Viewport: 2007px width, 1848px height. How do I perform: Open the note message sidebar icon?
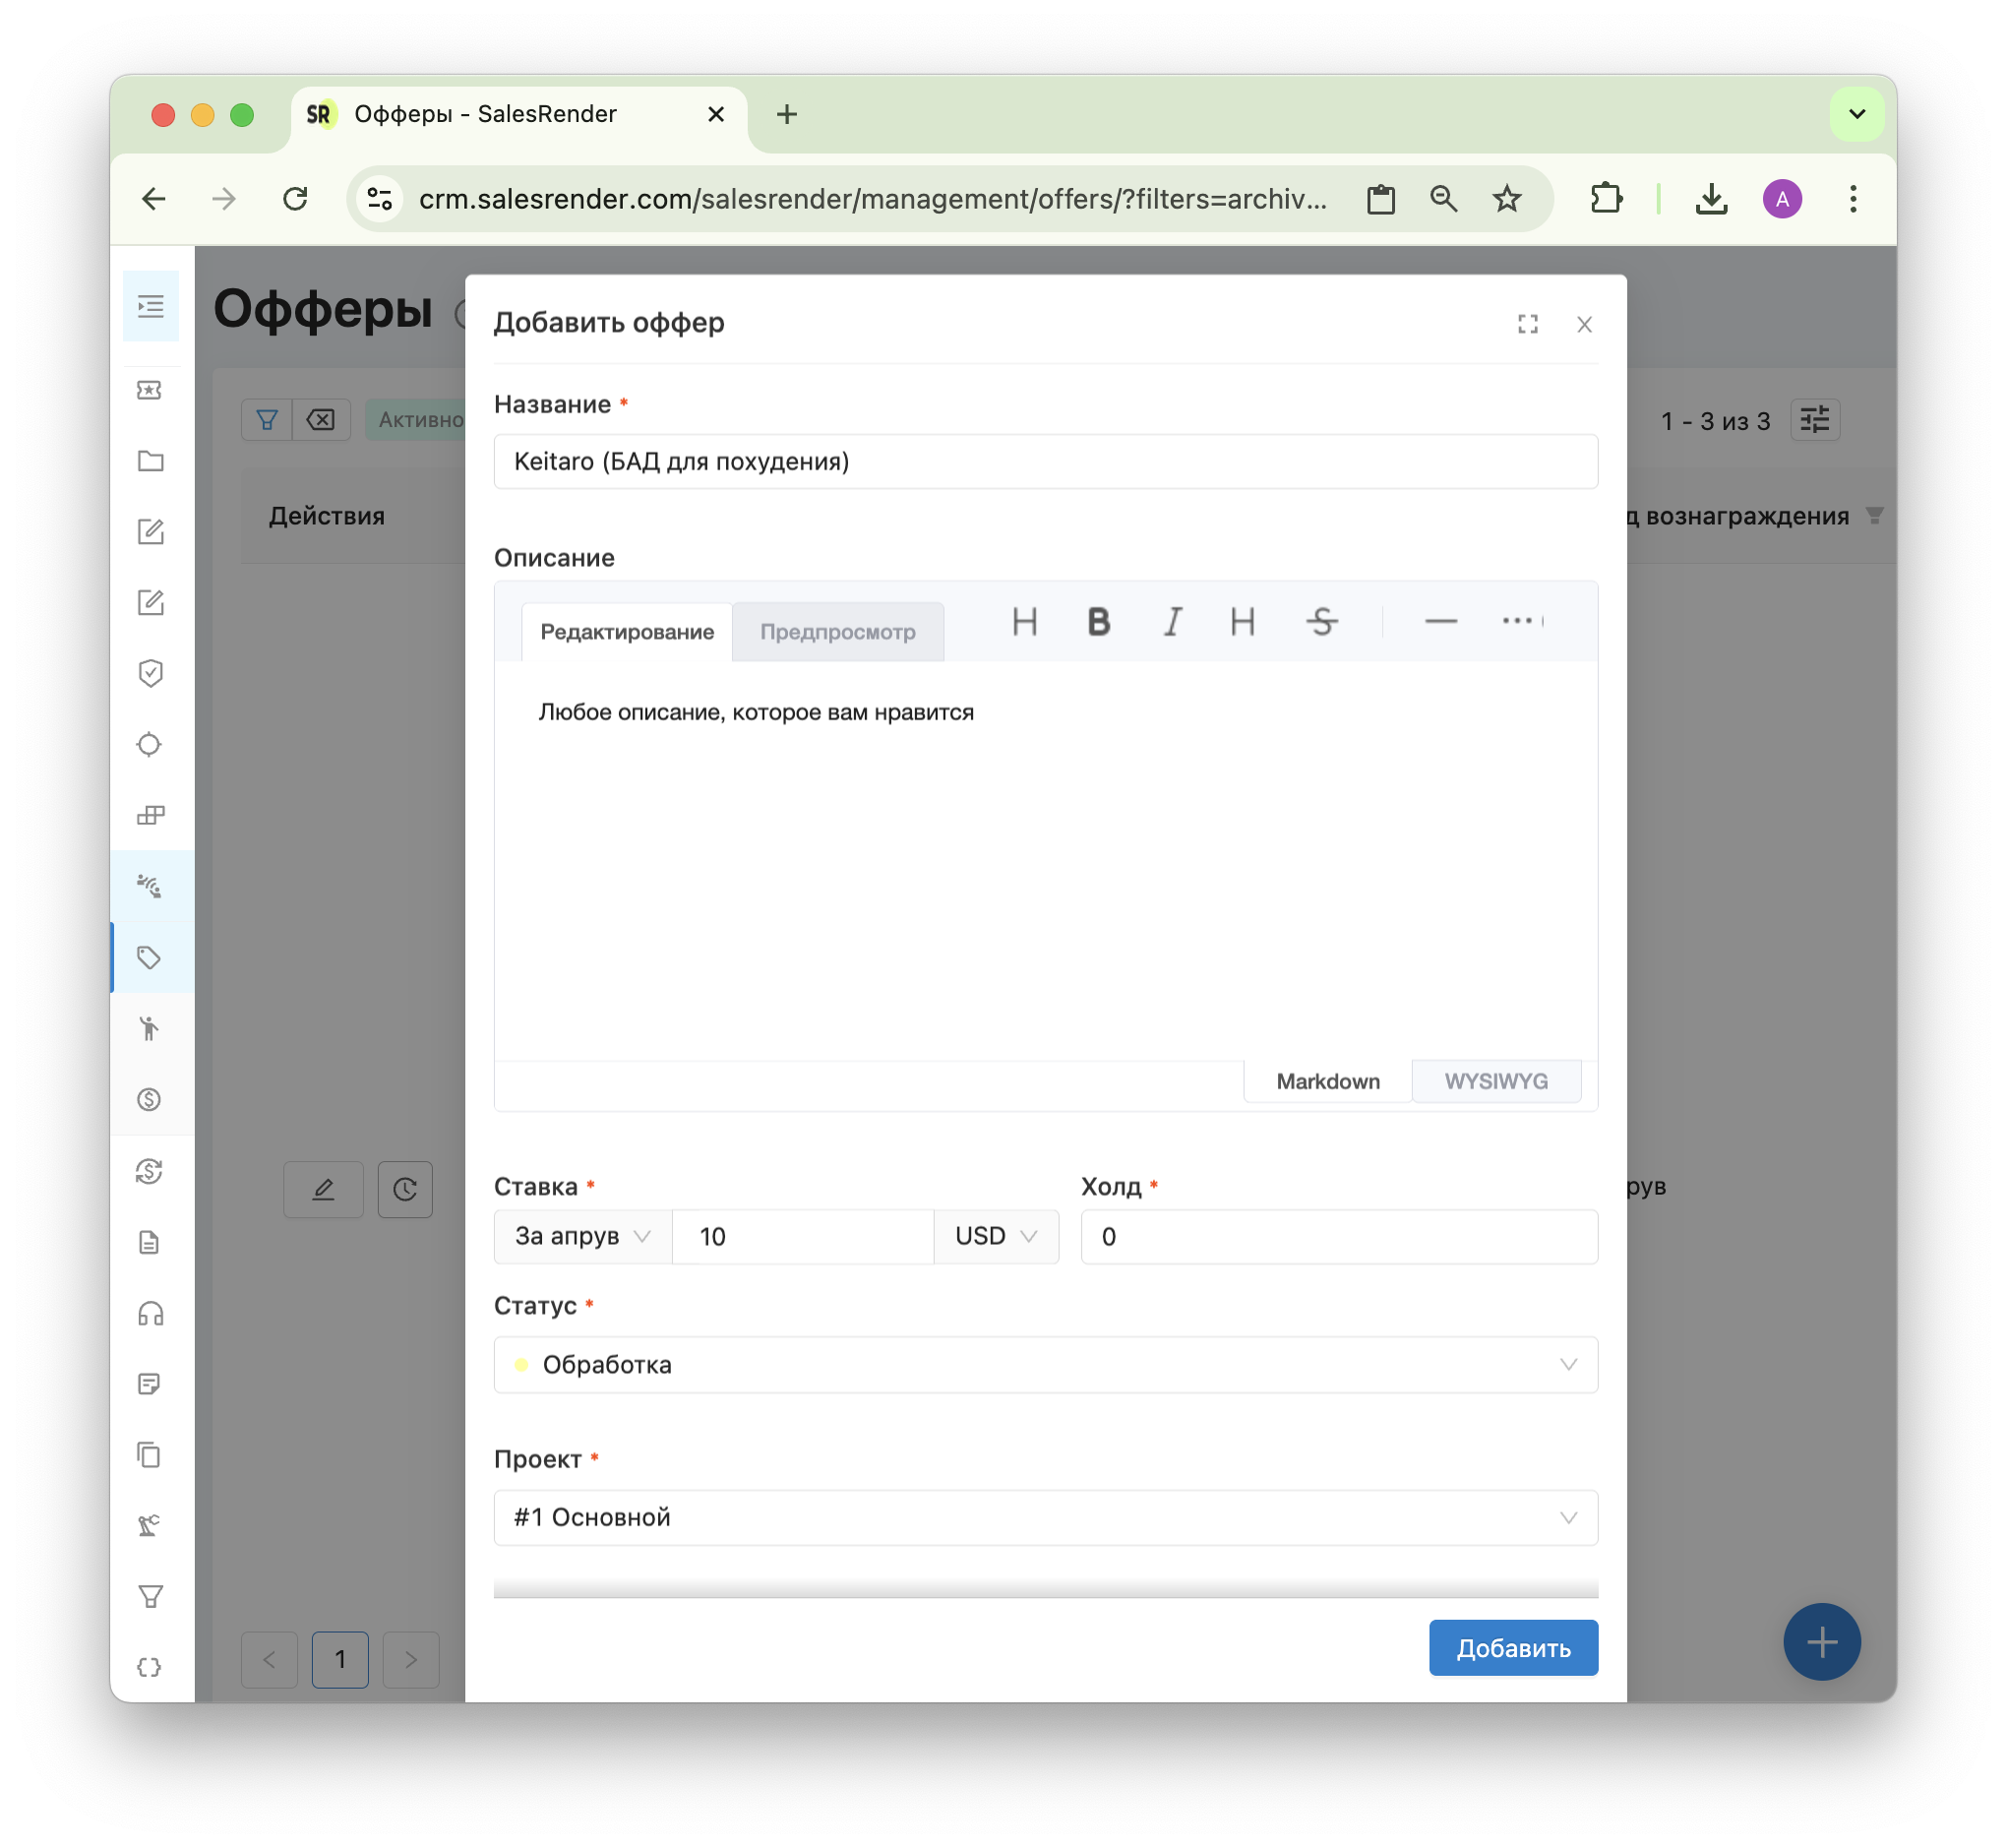coord(150,1385)
